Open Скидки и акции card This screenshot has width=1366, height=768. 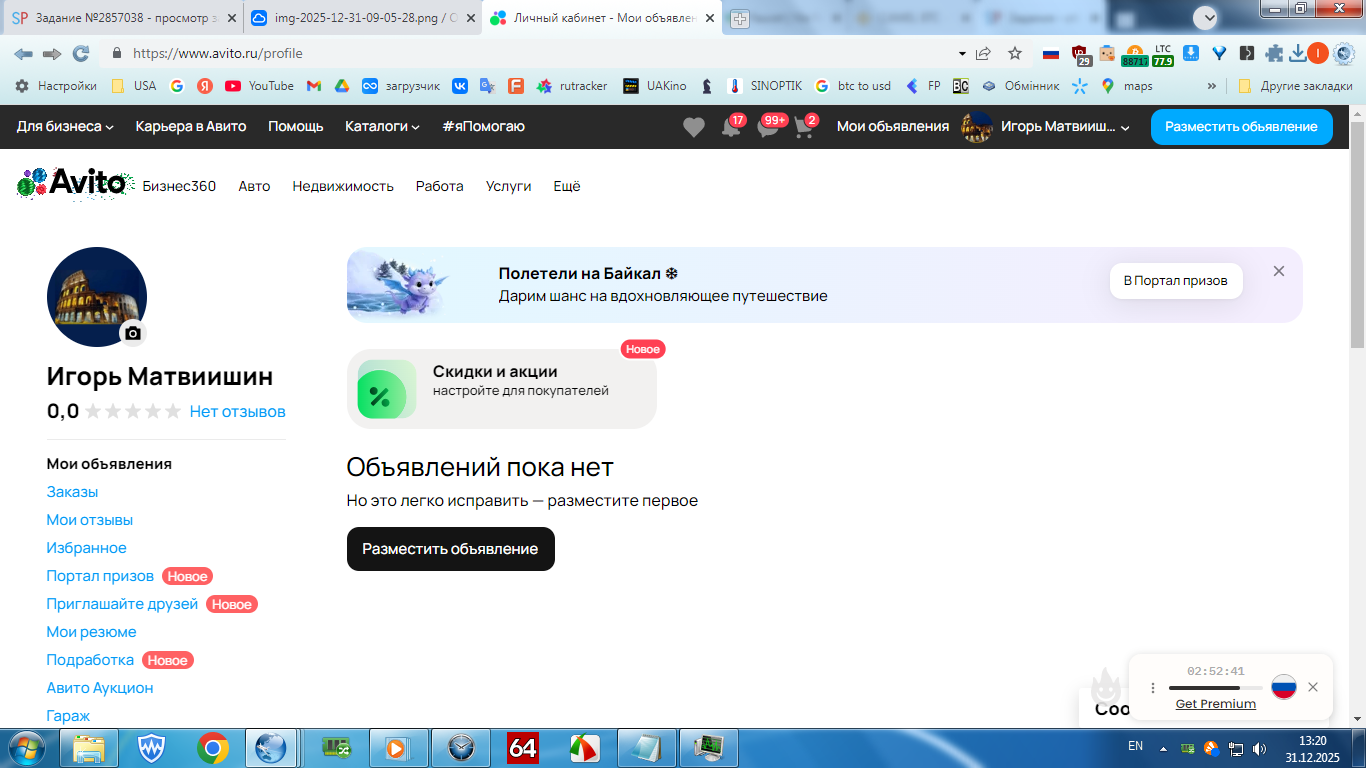pos(501,389)
